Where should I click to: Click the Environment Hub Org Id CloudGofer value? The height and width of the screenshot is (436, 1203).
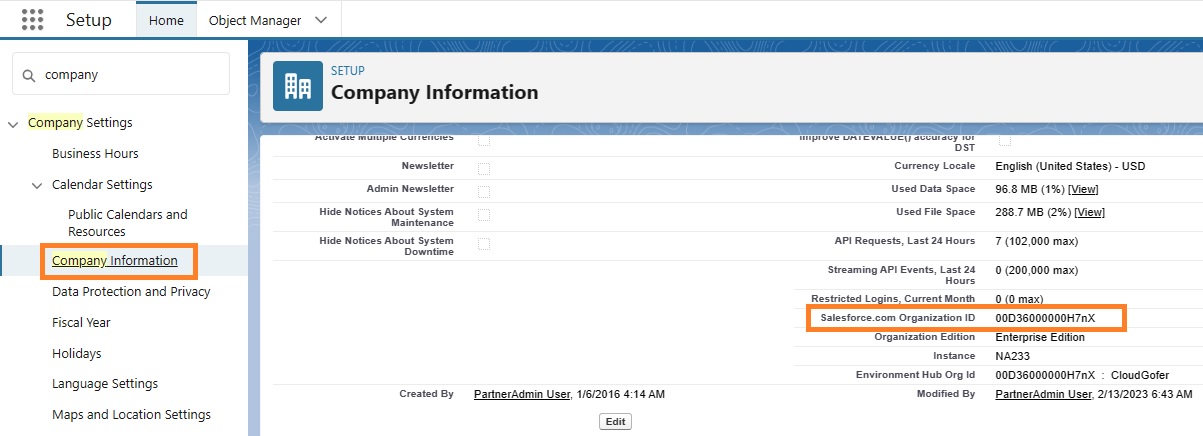(x=1082, y=375)
